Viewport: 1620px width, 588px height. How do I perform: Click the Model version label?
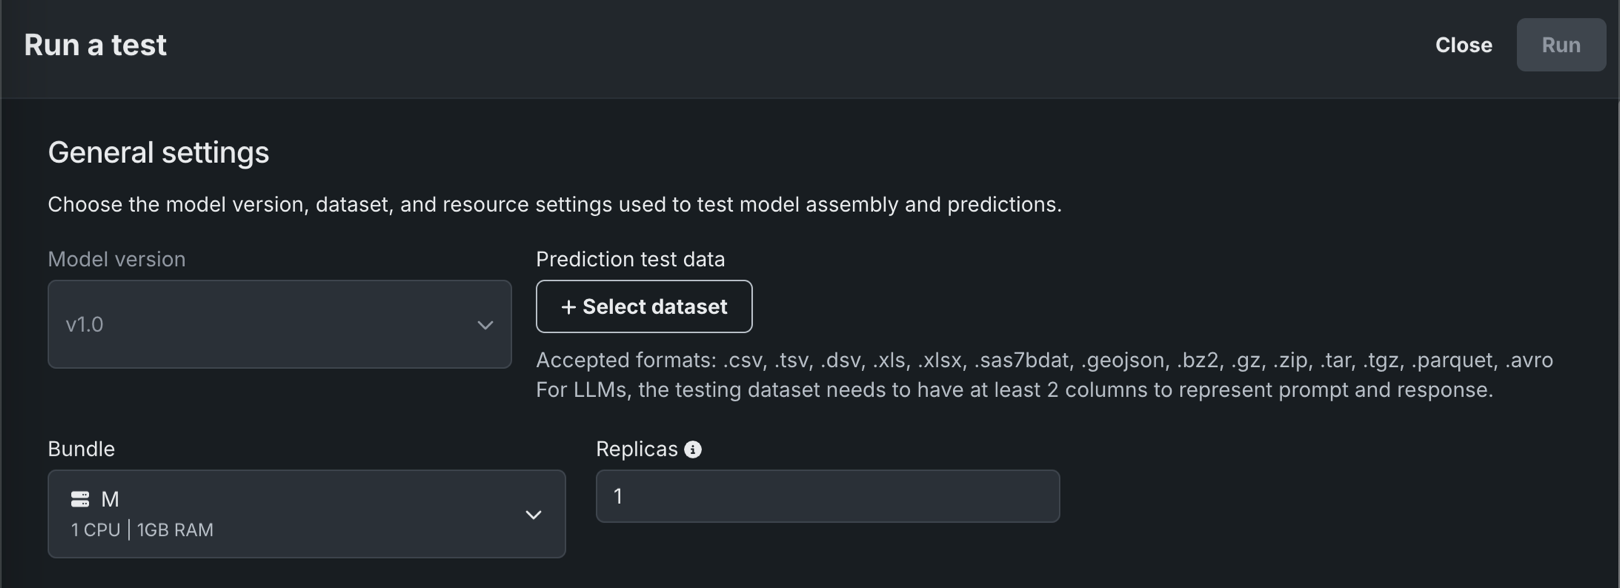tap(116, 259)
